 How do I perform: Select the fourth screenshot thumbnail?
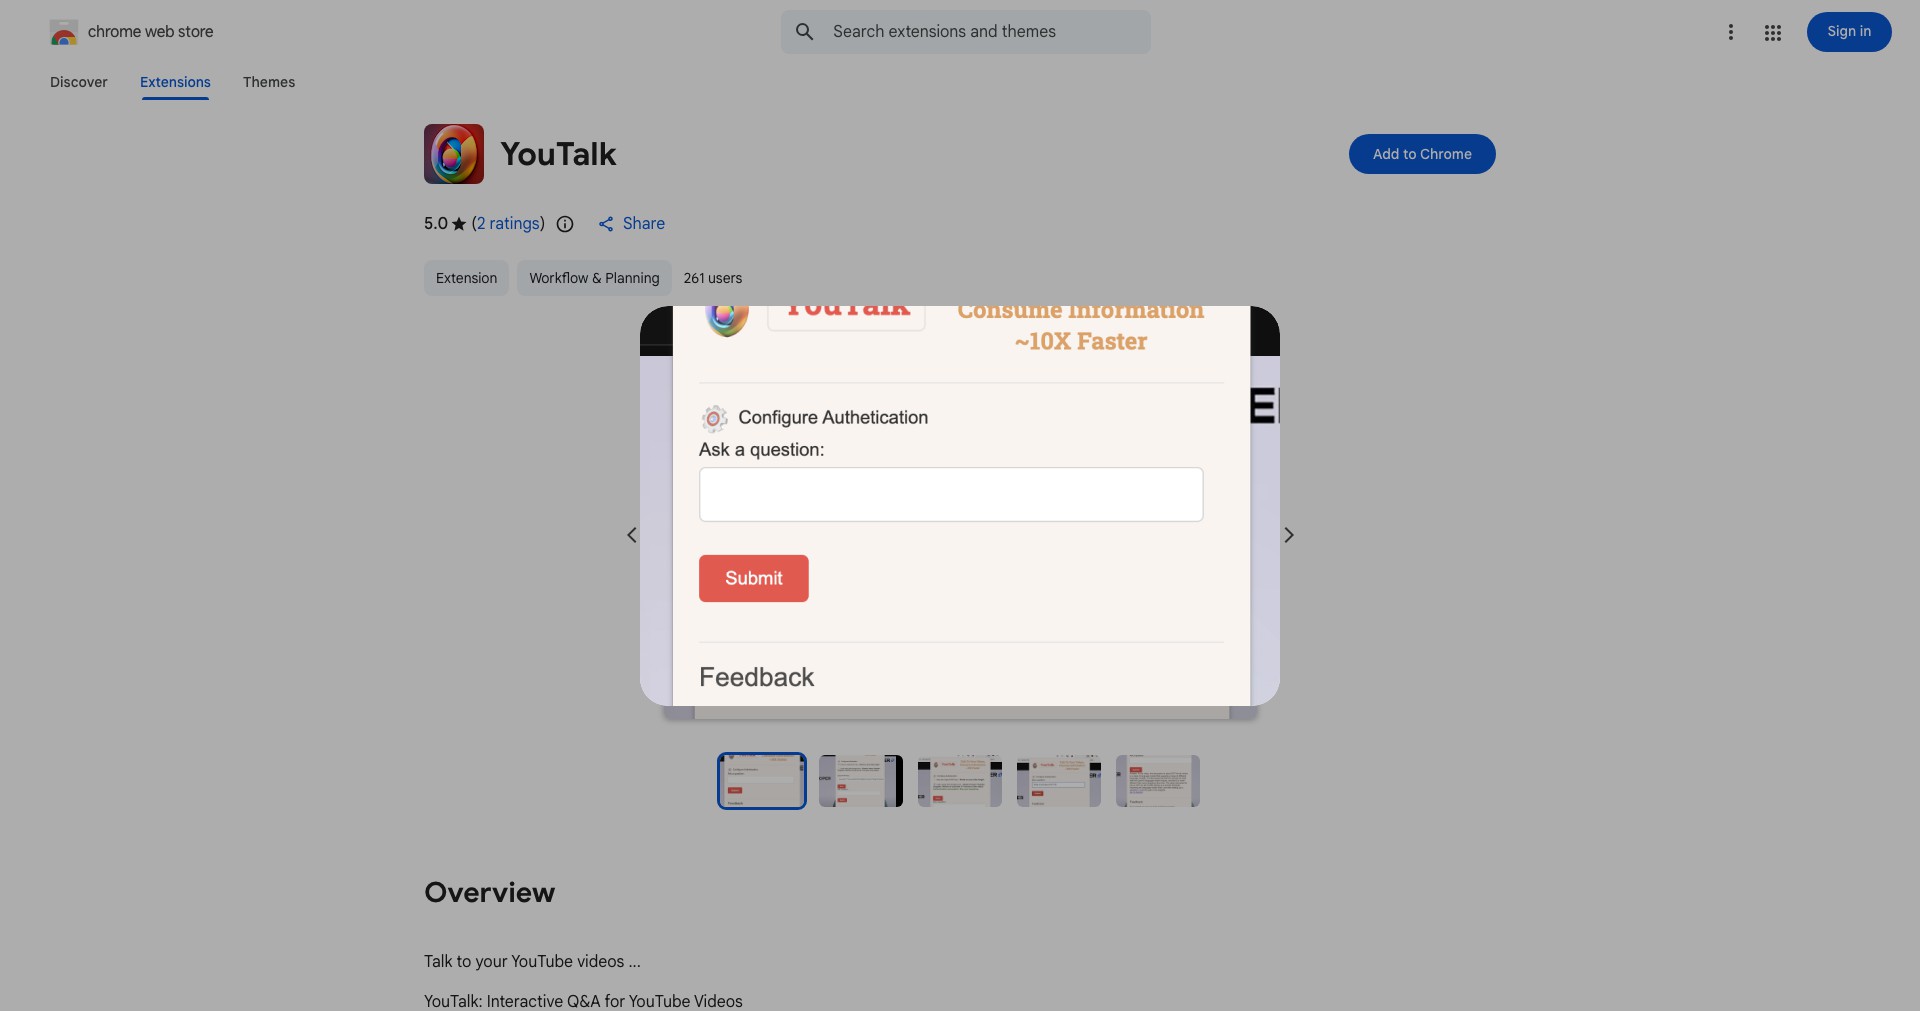[1059, 781]
